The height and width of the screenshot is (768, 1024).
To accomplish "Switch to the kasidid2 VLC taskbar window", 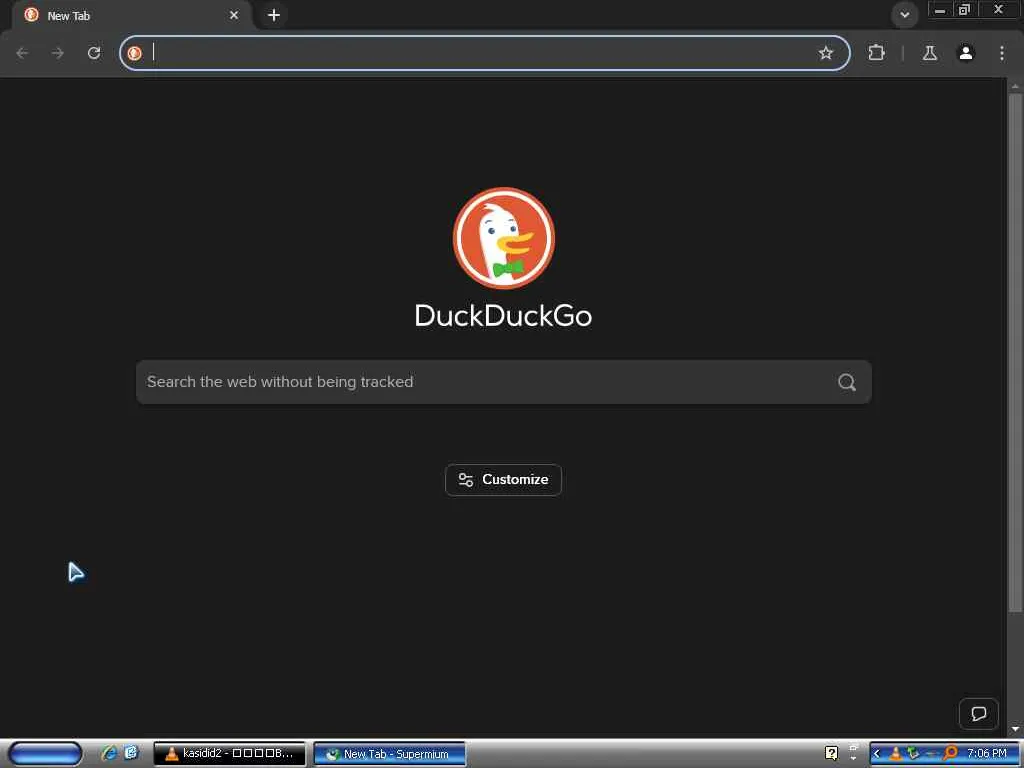I will pyautogui.click(x=229, y=754).
